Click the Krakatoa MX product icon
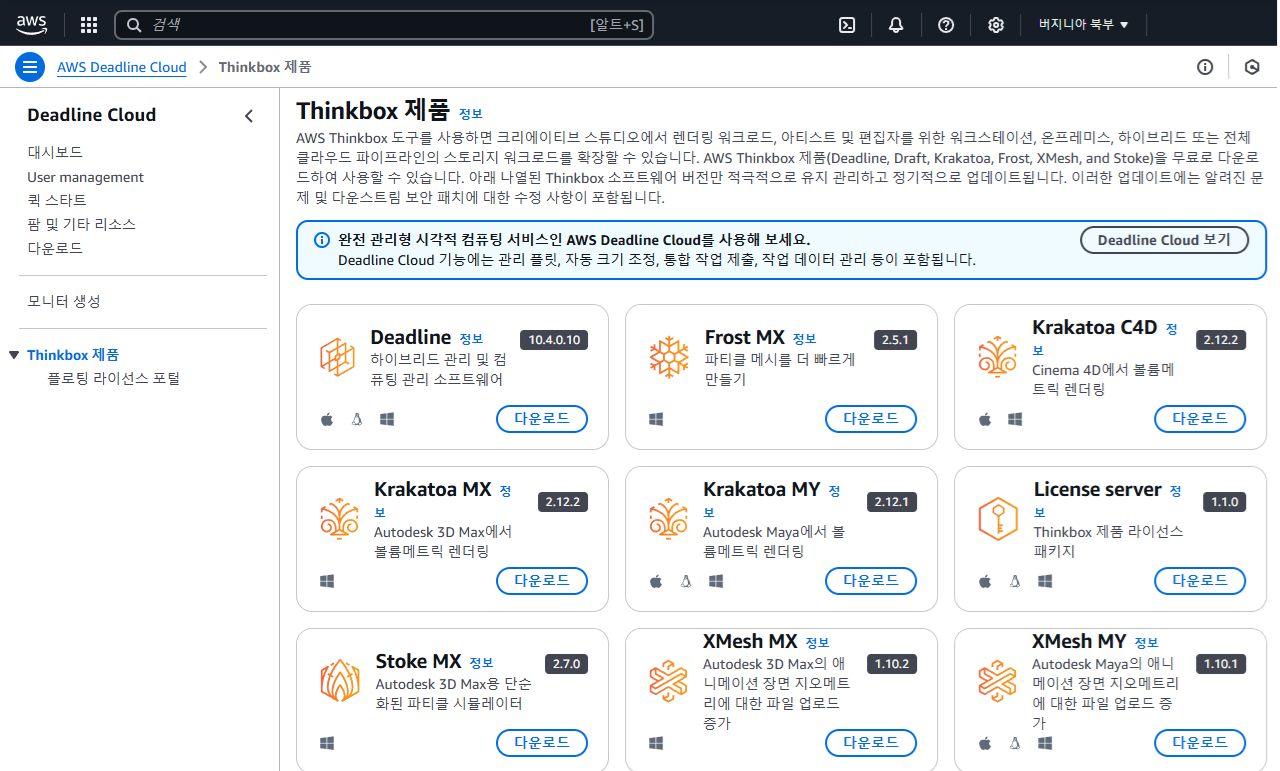1280x771 pixels. click(339, 518)
